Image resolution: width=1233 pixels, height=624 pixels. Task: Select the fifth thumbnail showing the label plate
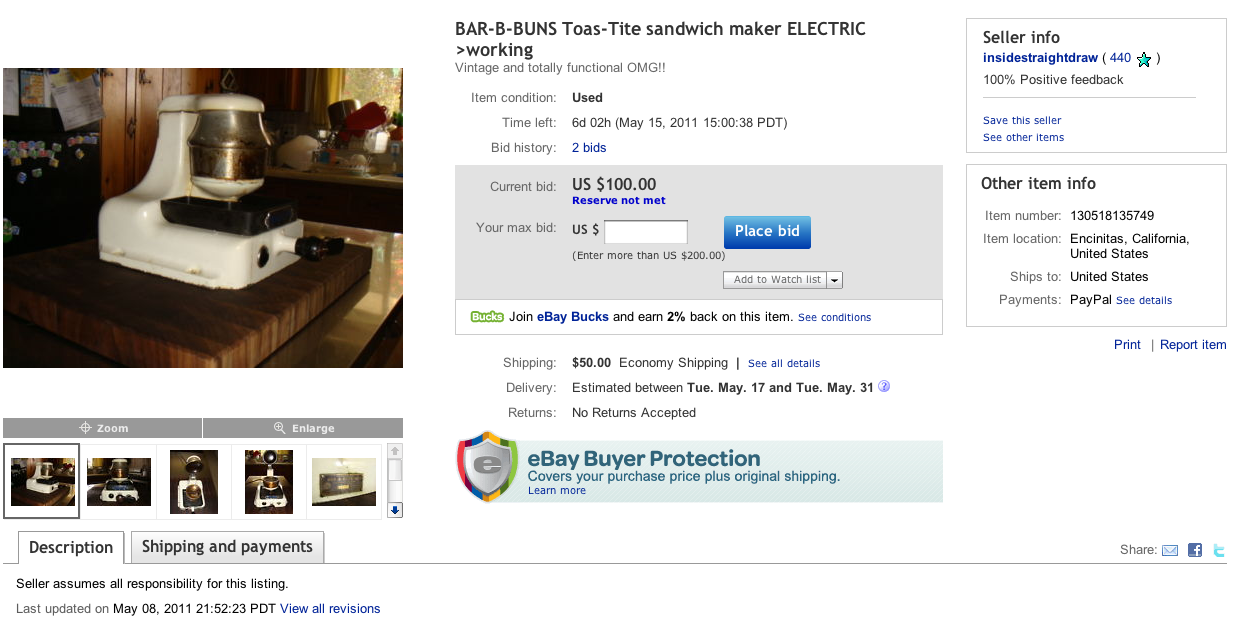coord(343,482)
